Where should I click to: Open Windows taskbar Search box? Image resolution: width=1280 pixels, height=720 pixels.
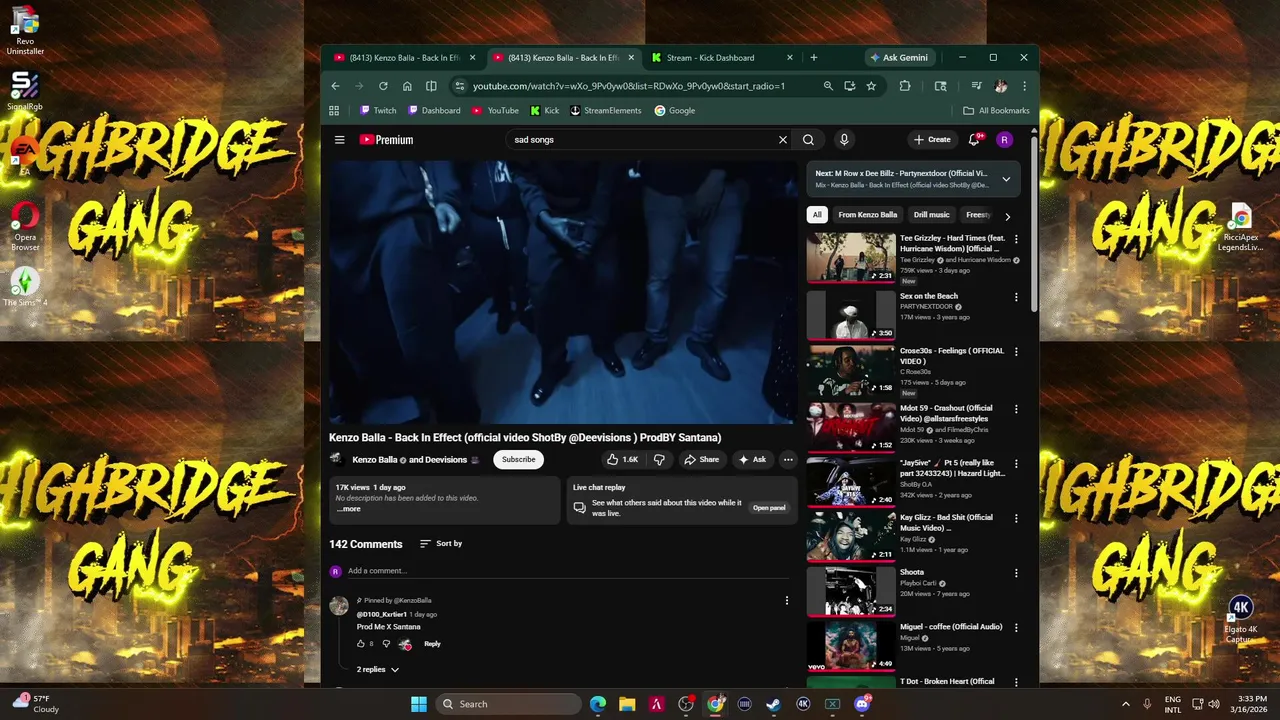[x=507, y=704]
